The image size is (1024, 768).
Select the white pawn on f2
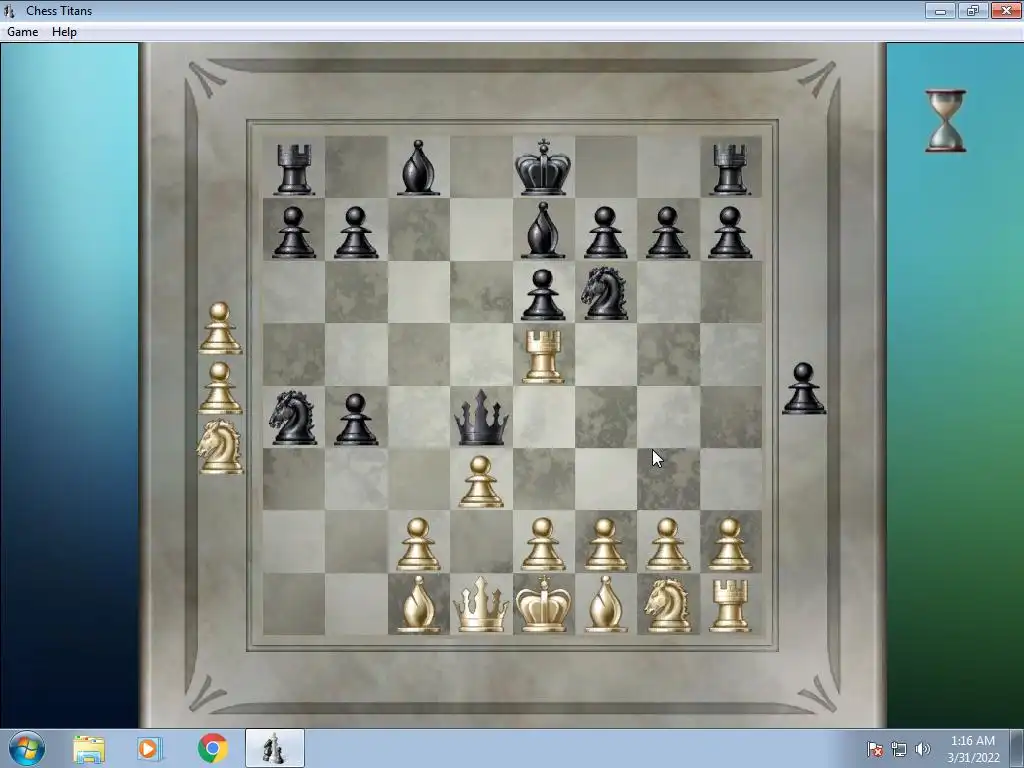click(605, 545)
